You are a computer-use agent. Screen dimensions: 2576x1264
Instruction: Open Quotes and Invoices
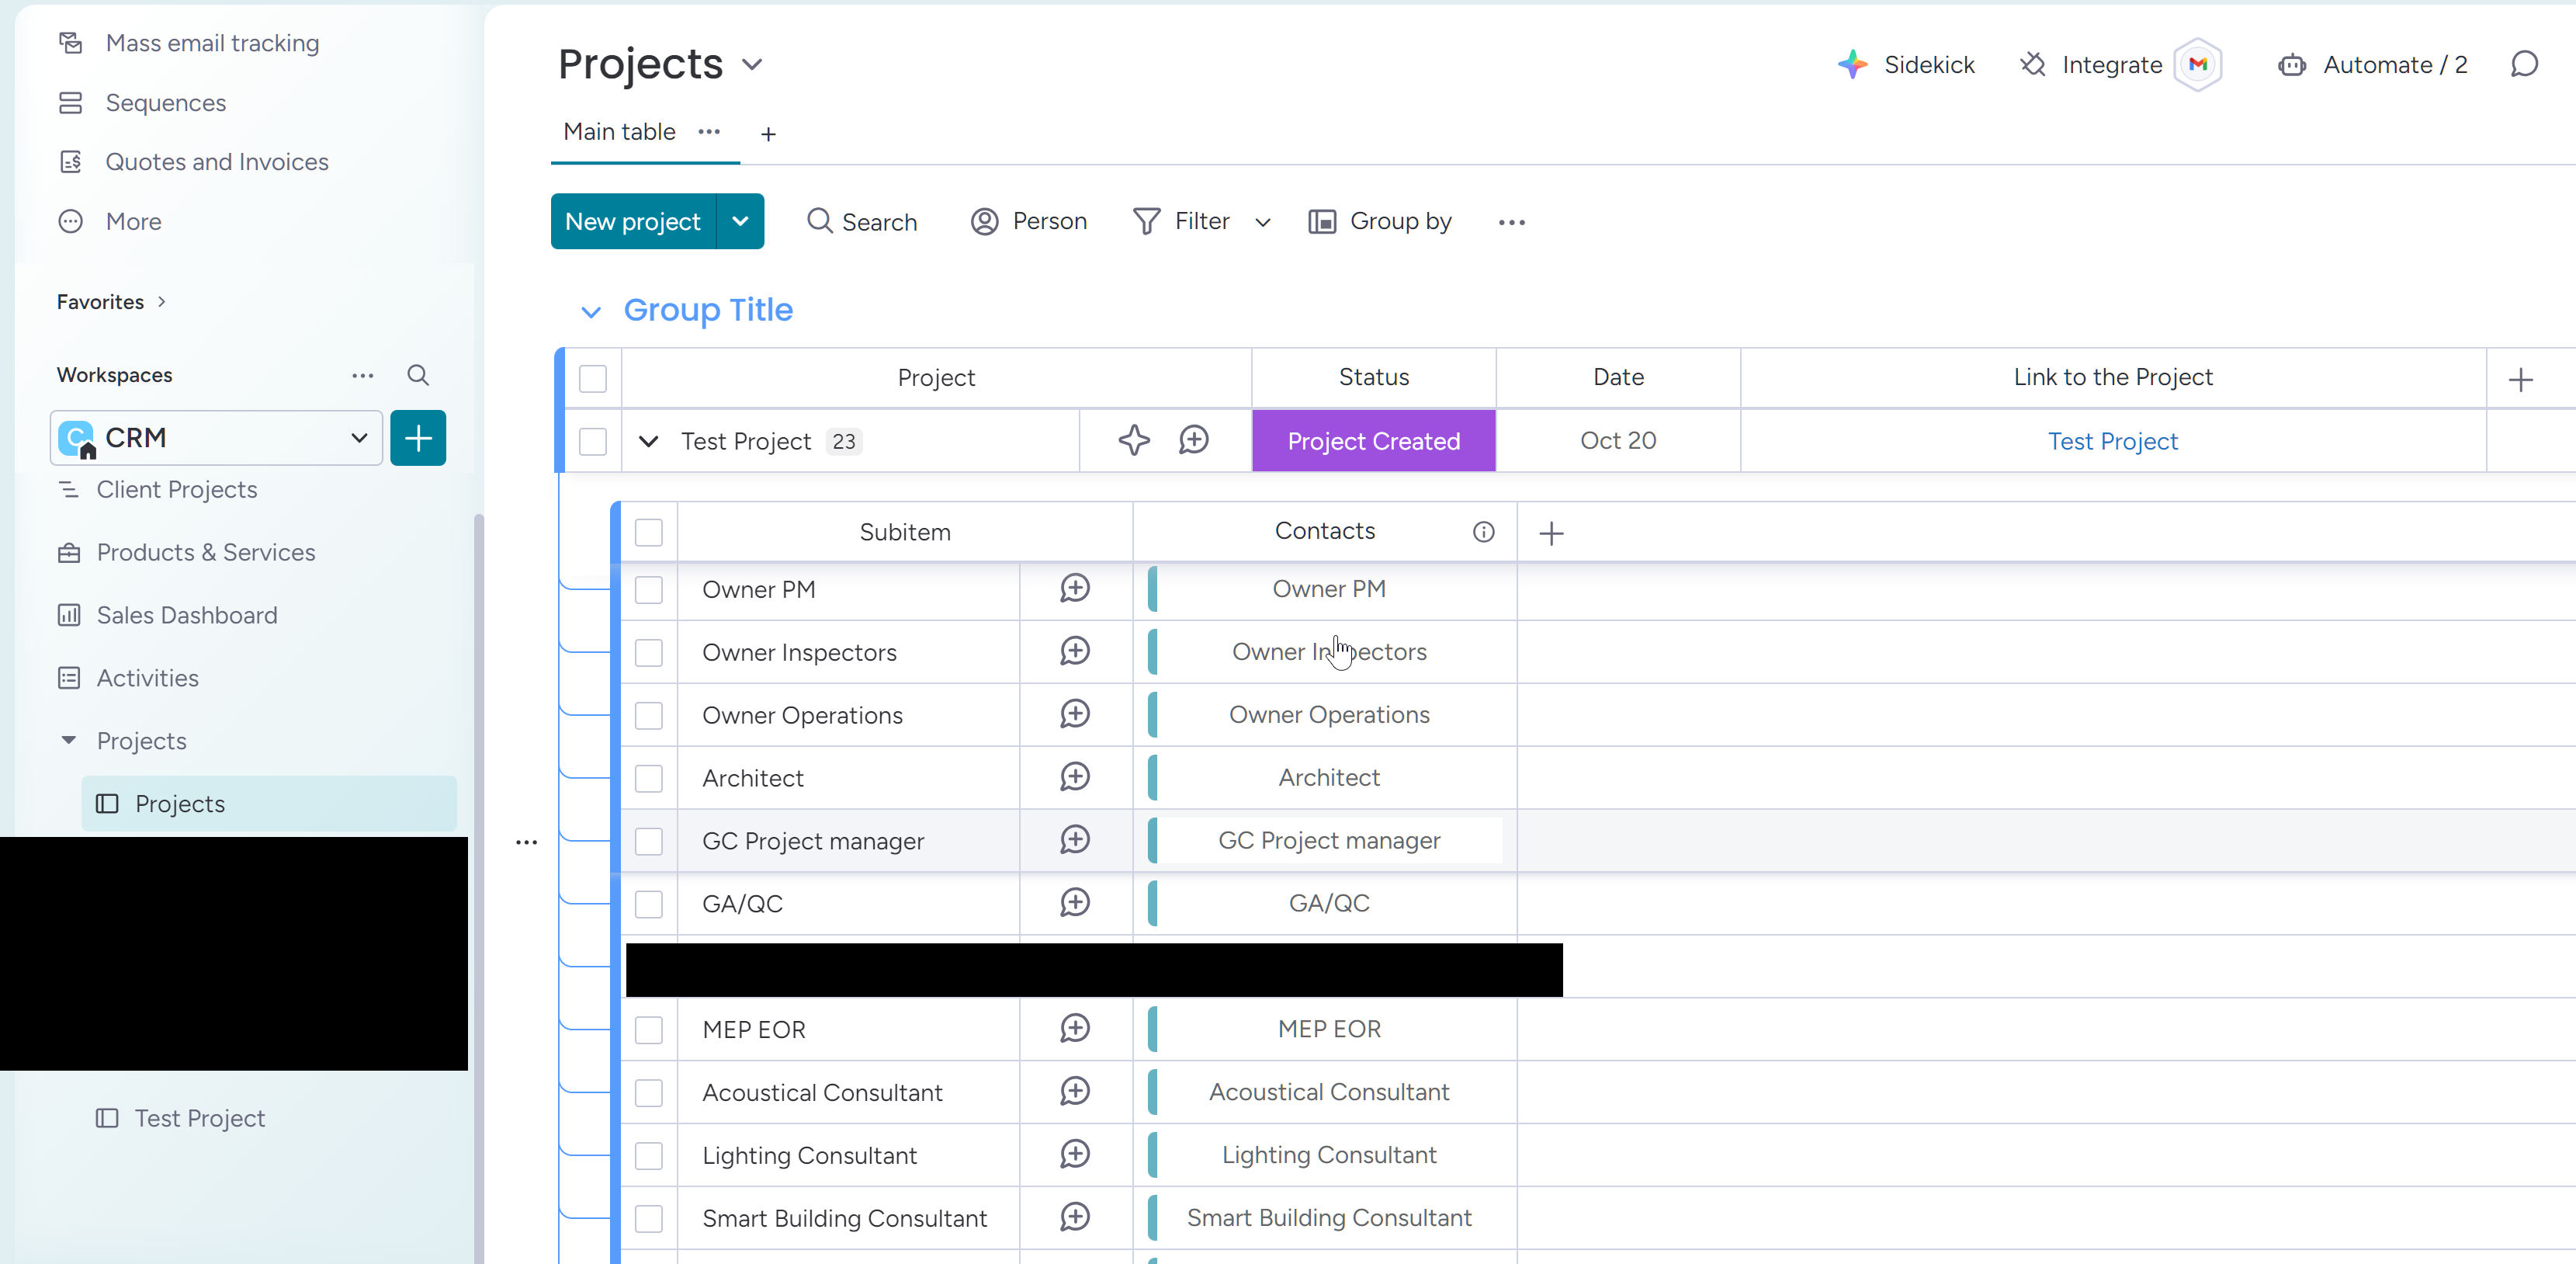click(217, 162)
